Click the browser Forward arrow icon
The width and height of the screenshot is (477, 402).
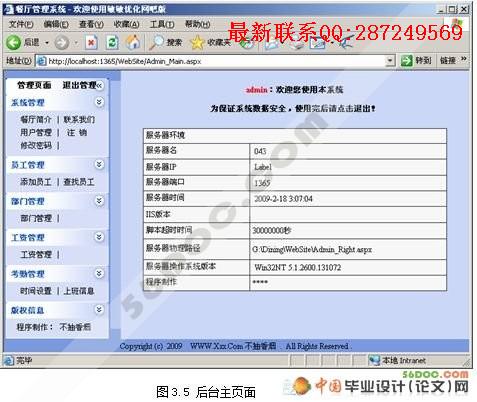tap(61, 43)
